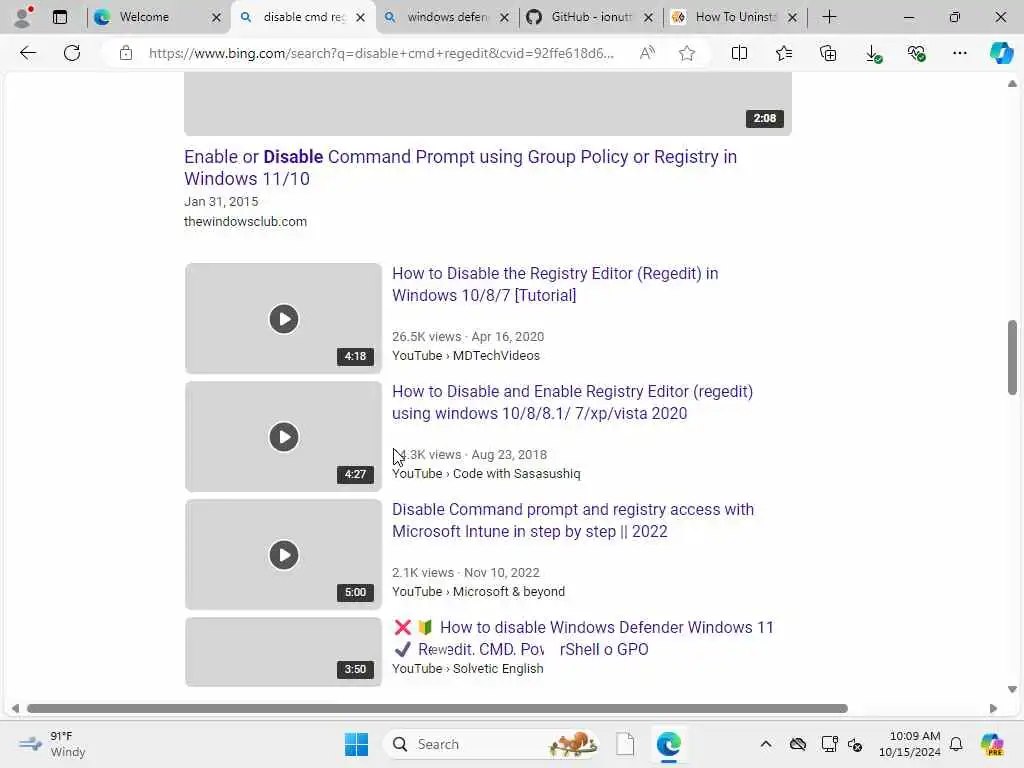
Task: Close the Welcome tab
Action: point(216,18)
